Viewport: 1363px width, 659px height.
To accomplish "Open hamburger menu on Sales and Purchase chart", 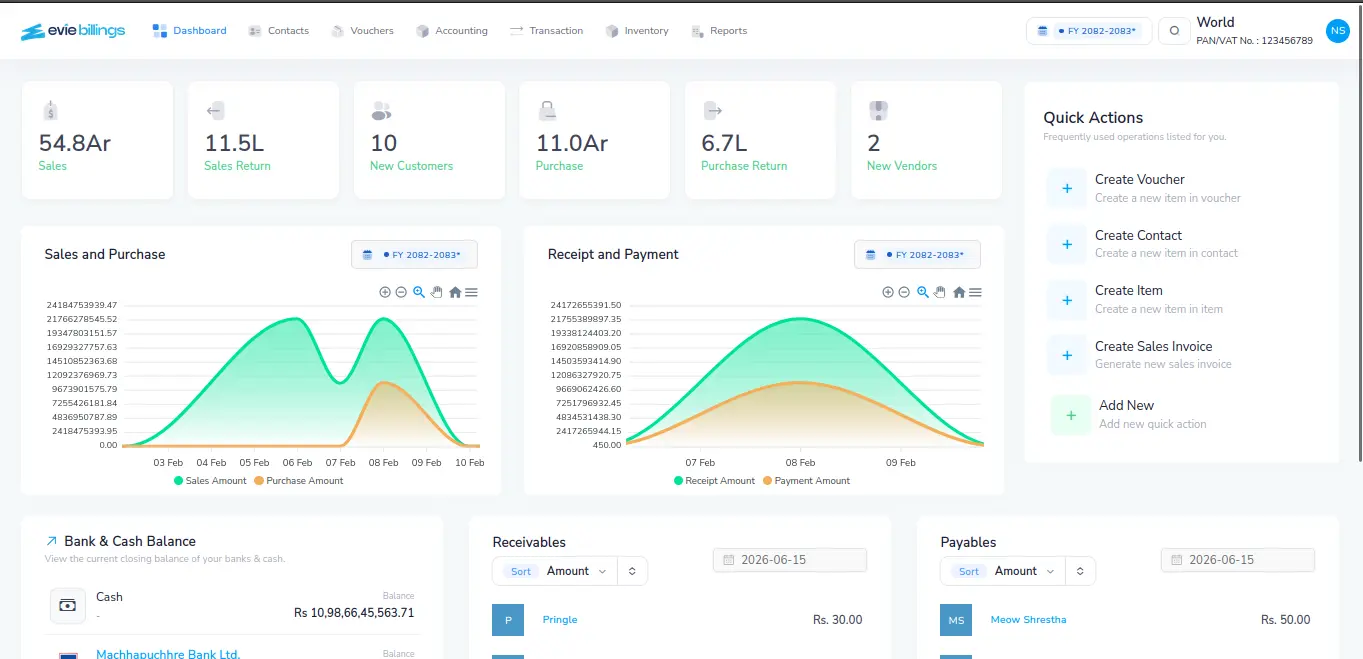I will [x=471, y=292].
